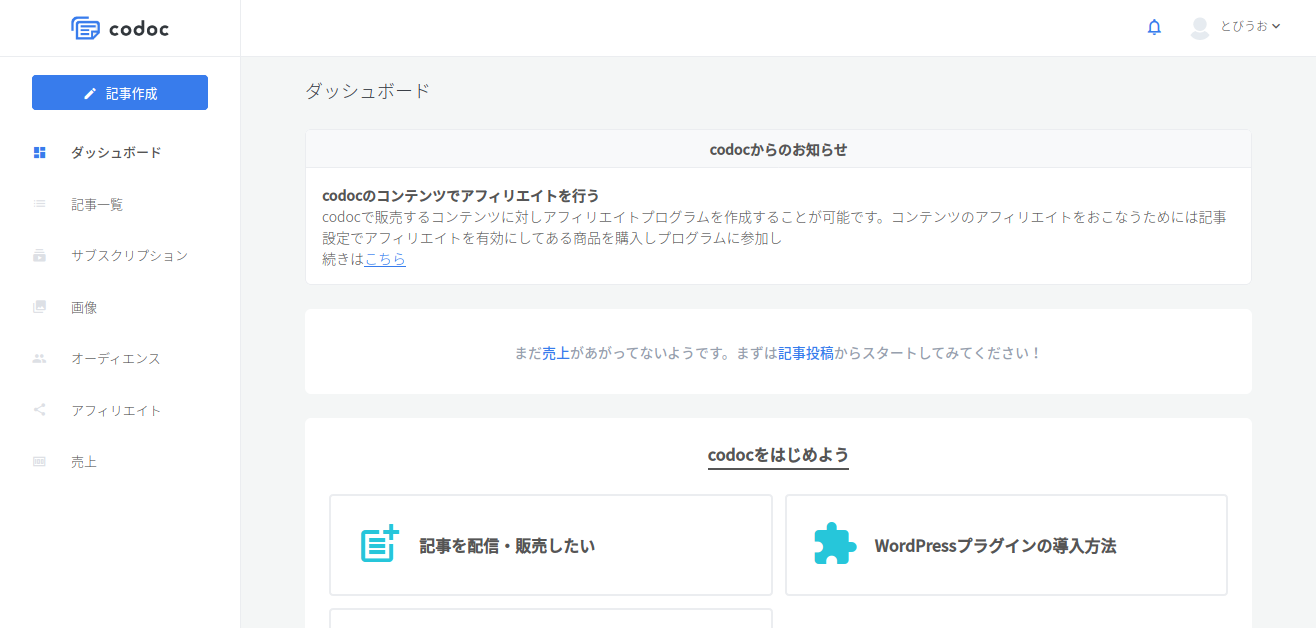Viewport: 1316px width, 628px height.
Task: Click the codocをはじめよう heading
Action: (x=778, y=455)
